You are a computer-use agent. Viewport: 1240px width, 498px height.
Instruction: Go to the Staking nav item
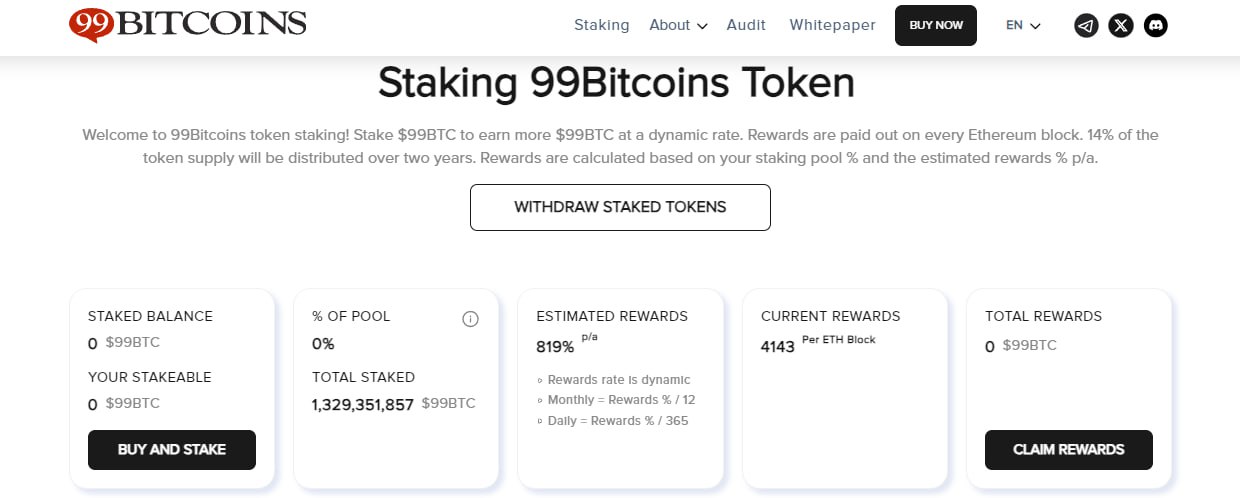601,25
